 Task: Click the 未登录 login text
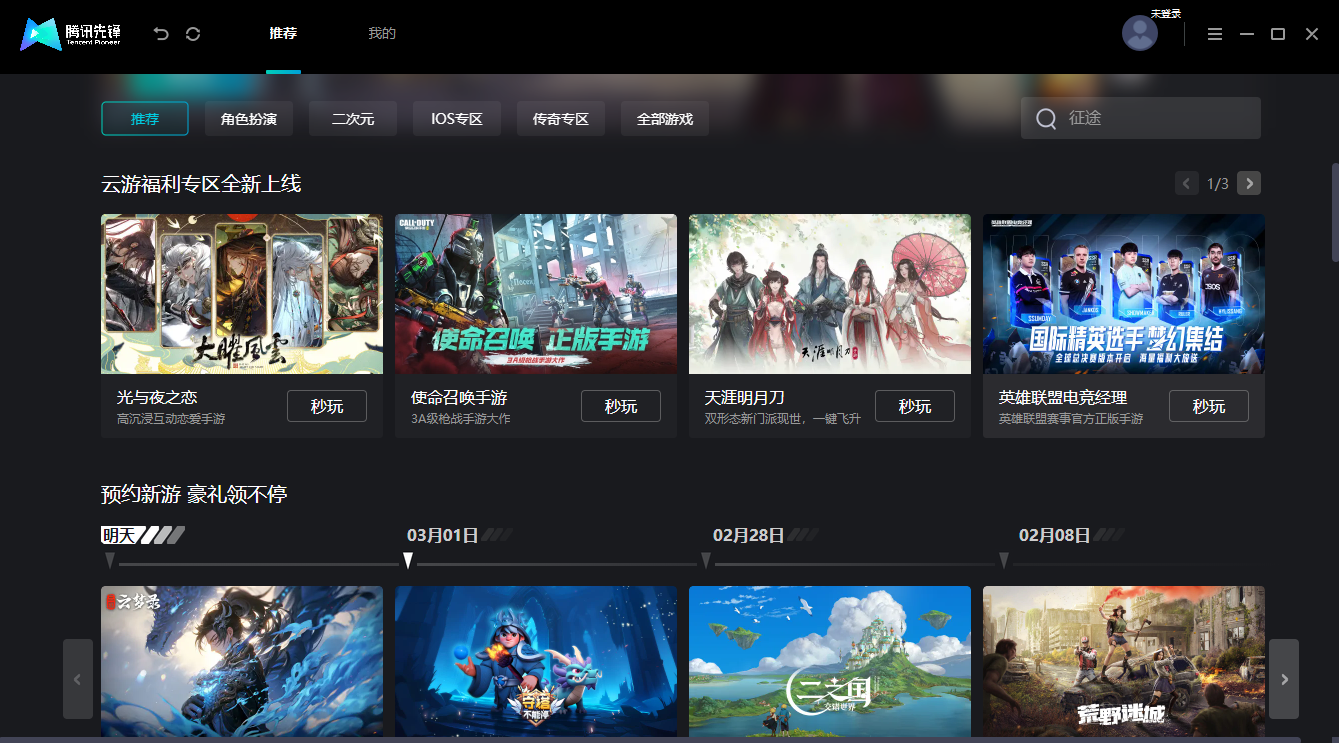coord(1166,14)
